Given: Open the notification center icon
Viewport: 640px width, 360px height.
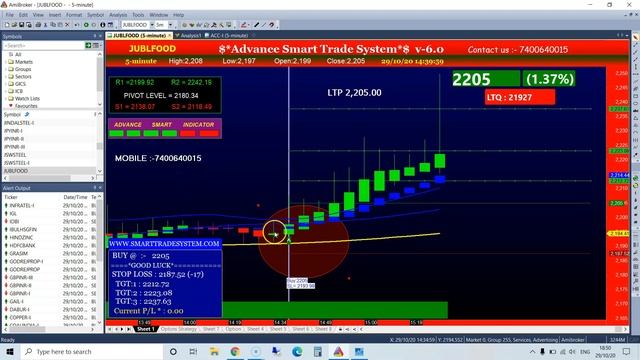Looking at the screenshot, I should coord(627,351).
